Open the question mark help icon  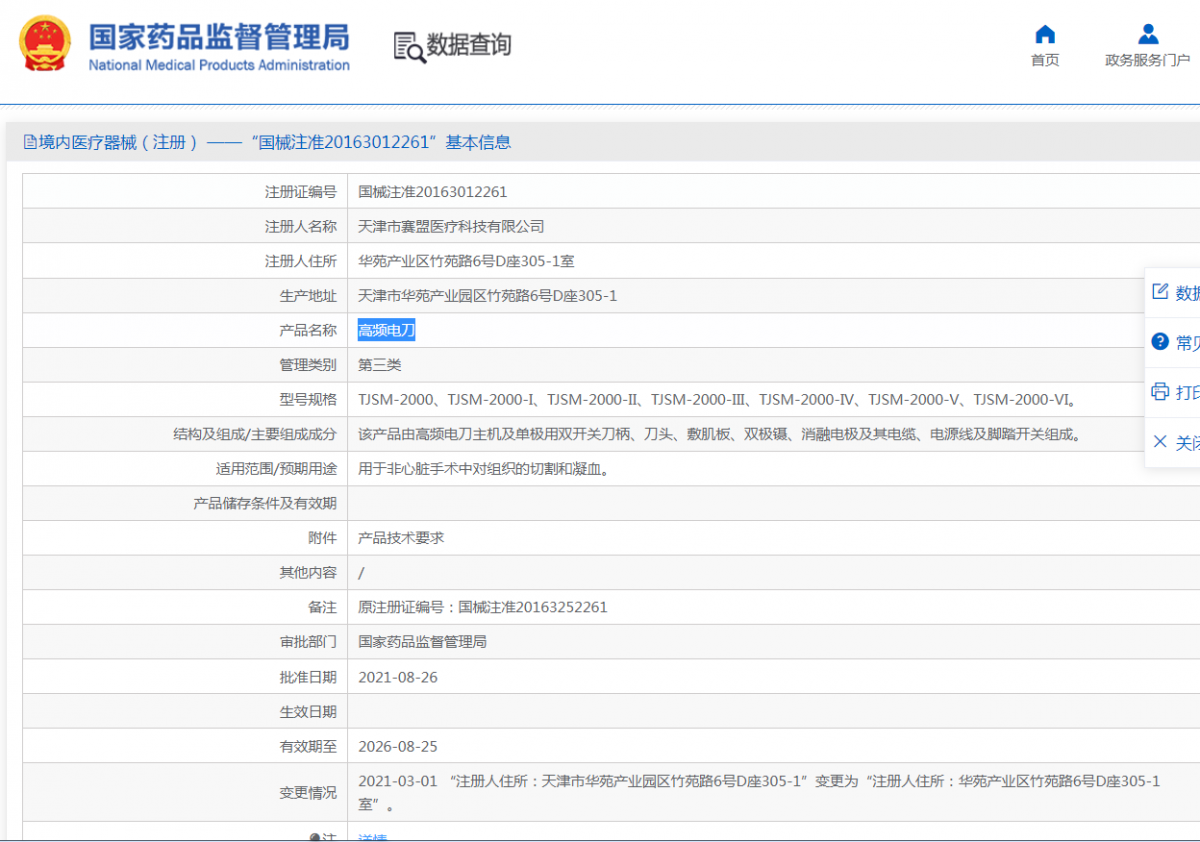pyautogui.click(x=1160, y=342)
